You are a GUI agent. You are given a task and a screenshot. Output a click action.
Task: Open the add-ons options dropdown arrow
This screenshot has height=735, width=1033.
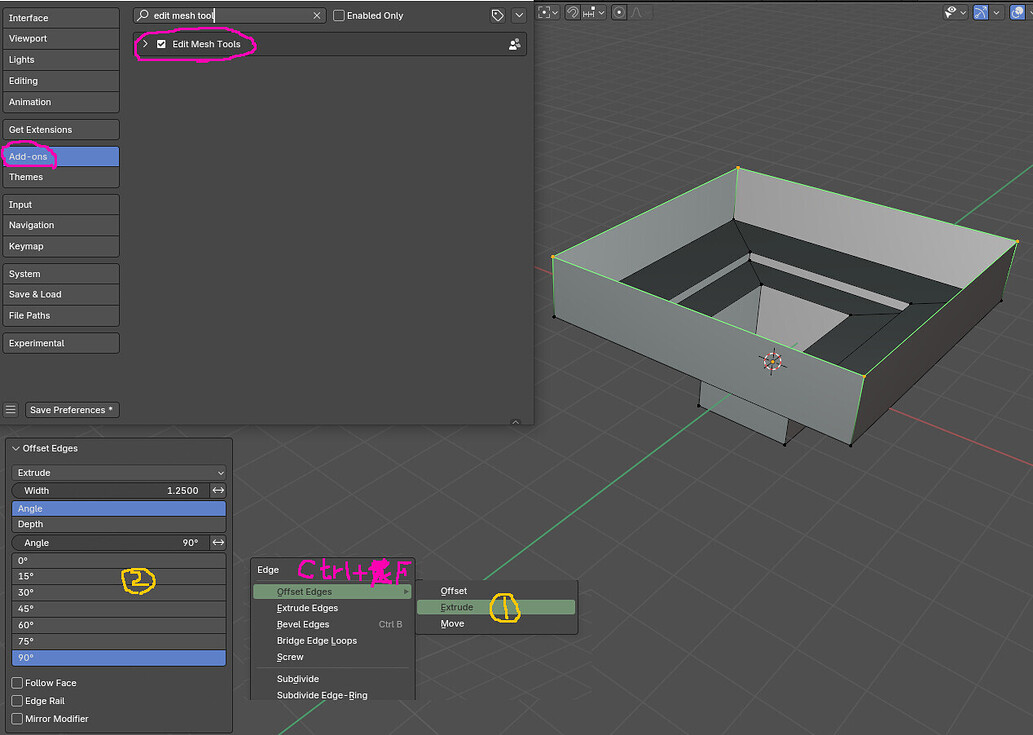point(519,15)
